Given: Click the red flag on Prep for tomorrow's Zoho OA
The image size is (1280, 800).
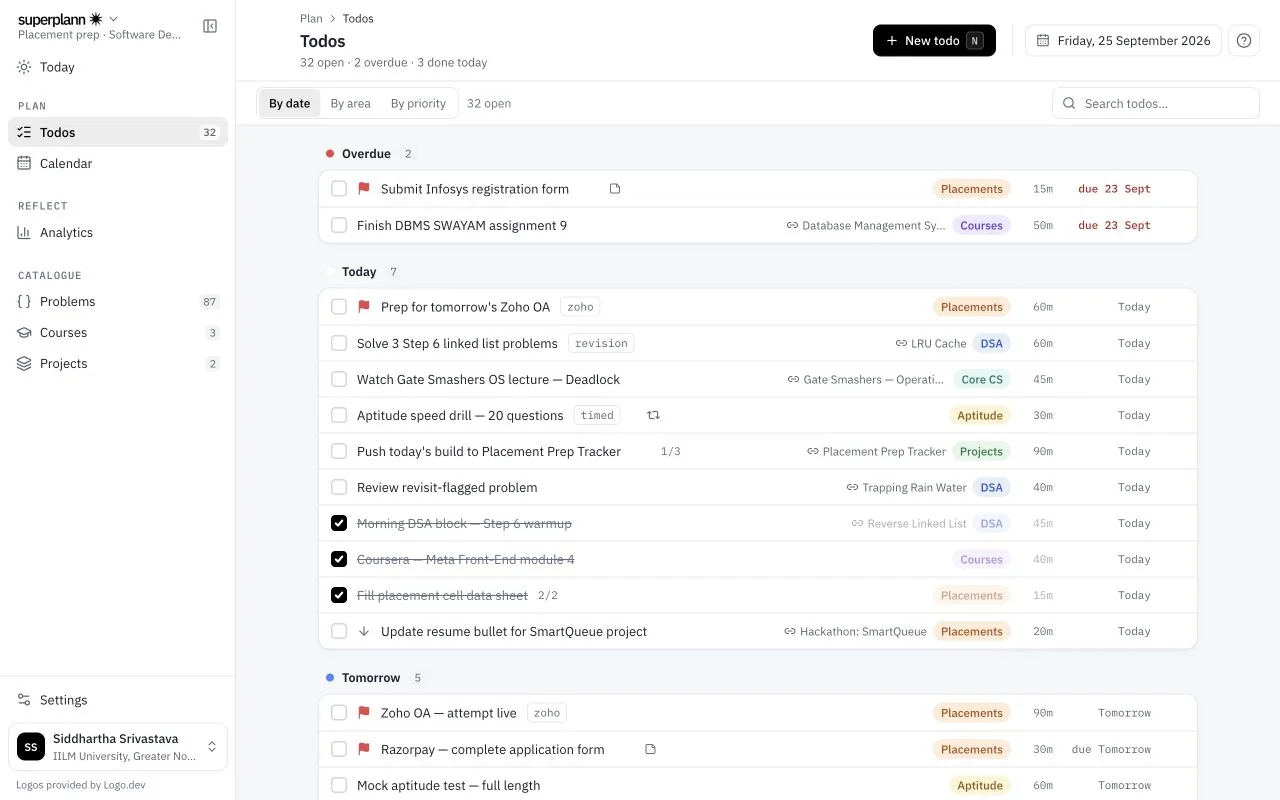Looking at the screenshot, I should 364,307.
